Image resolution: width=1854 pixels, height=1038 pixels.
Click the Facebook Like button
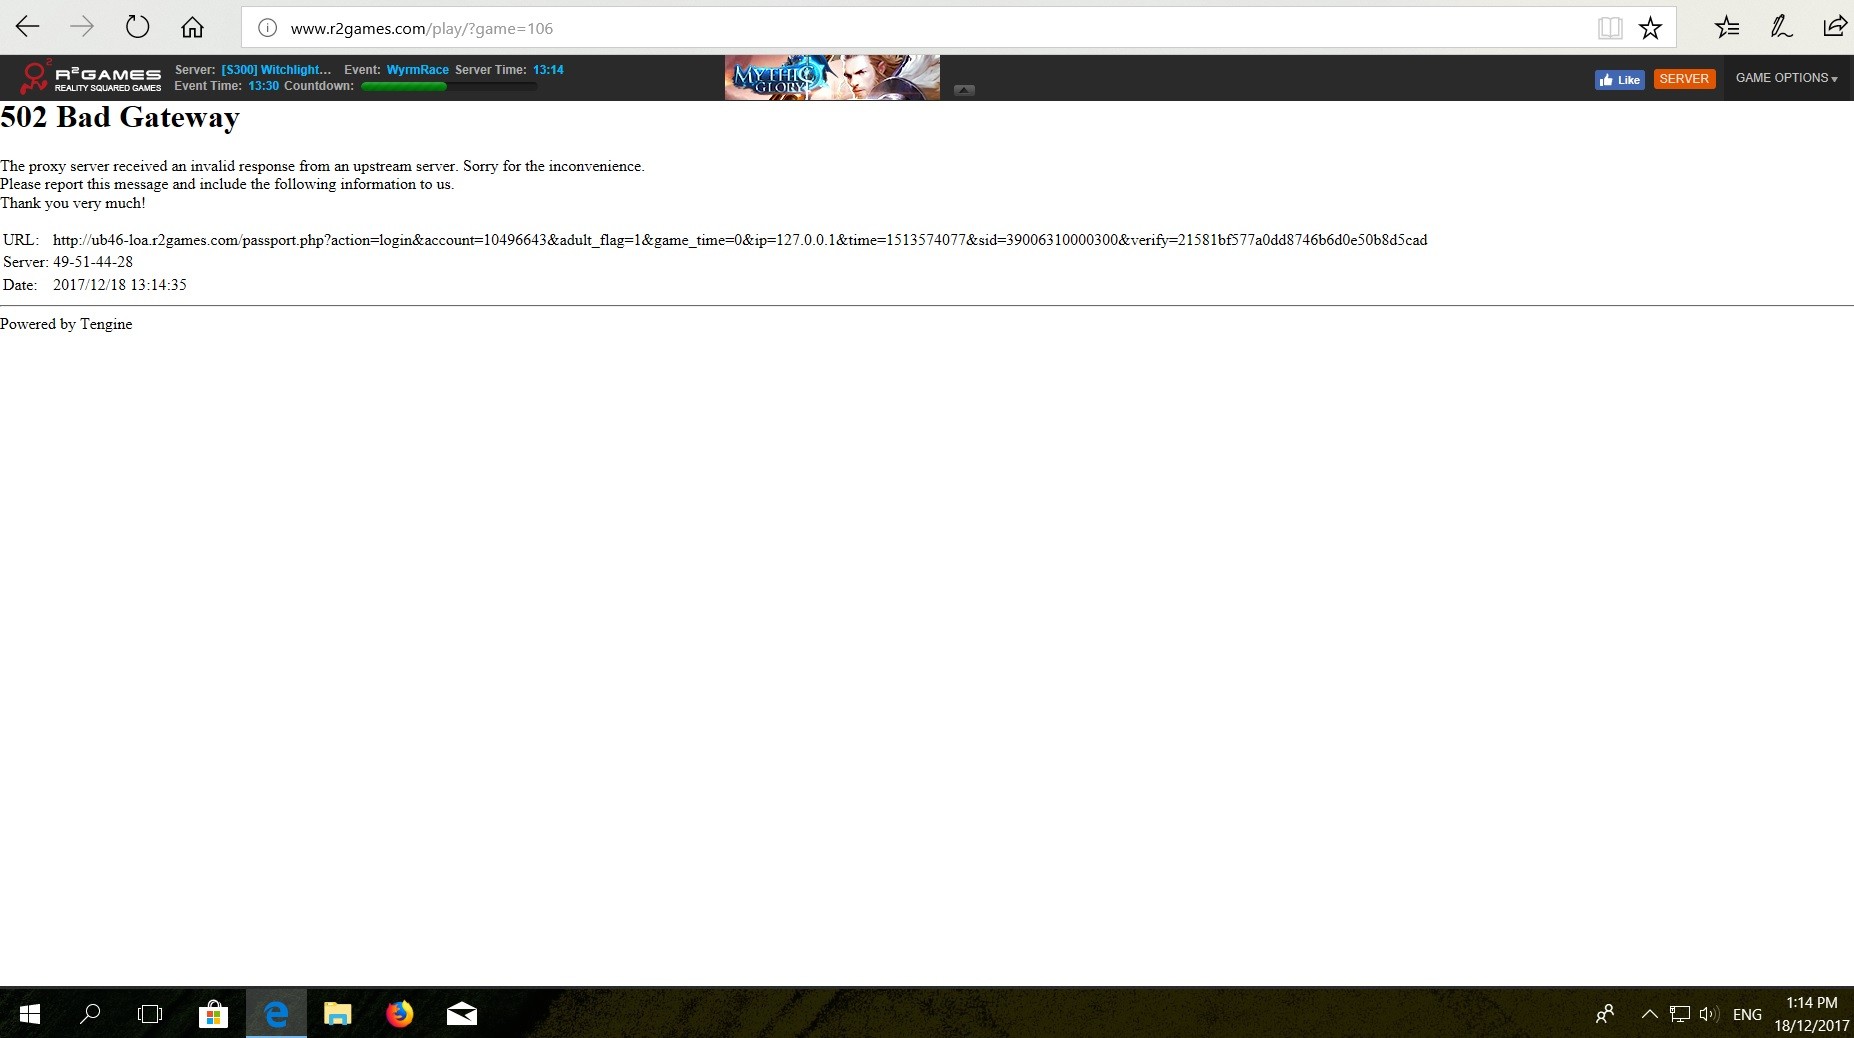click(1619, 80)
